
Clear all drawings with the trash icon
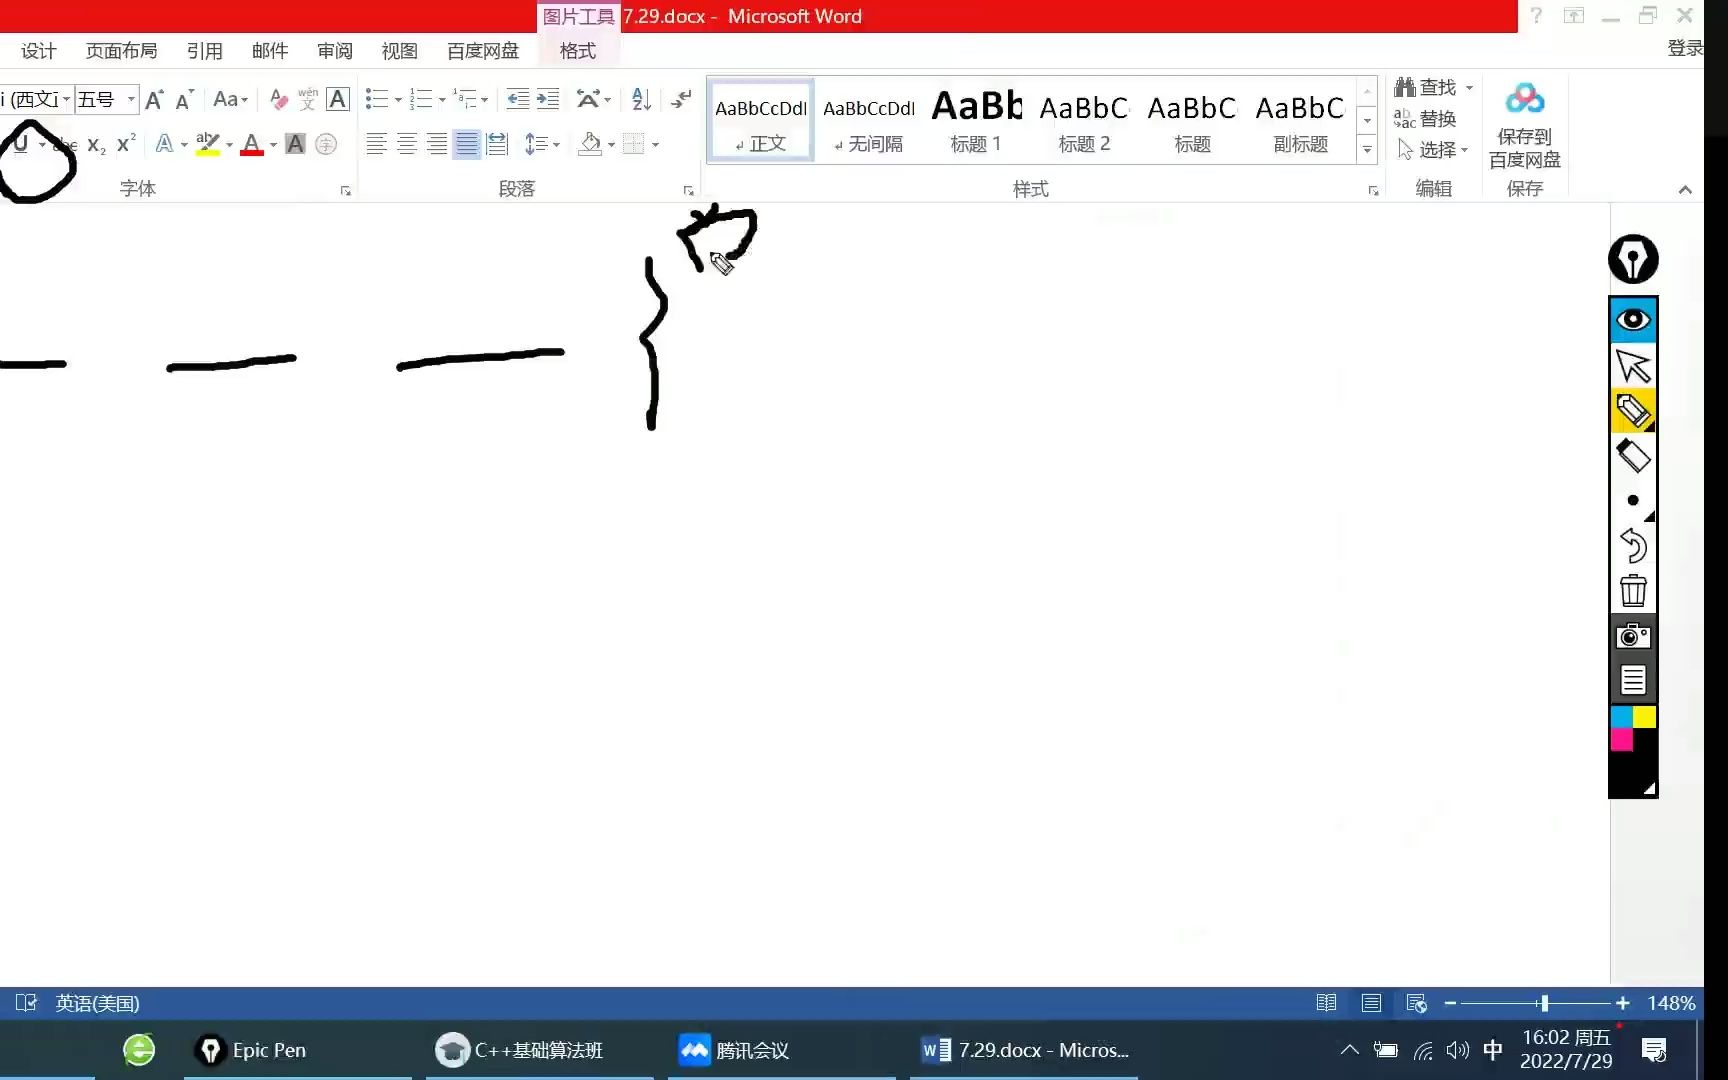click(1632, 590)
